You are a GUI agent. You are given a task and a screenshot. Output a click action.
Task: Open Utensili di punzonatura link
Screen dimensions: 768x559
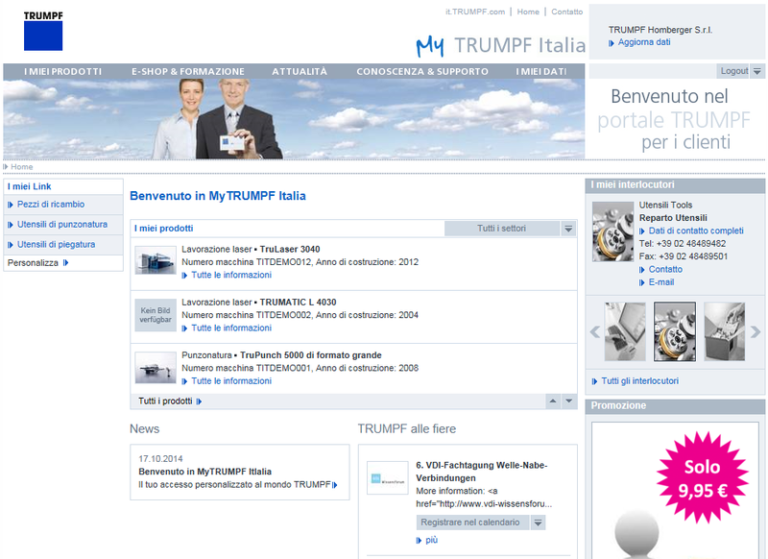[x=62, y=224]
